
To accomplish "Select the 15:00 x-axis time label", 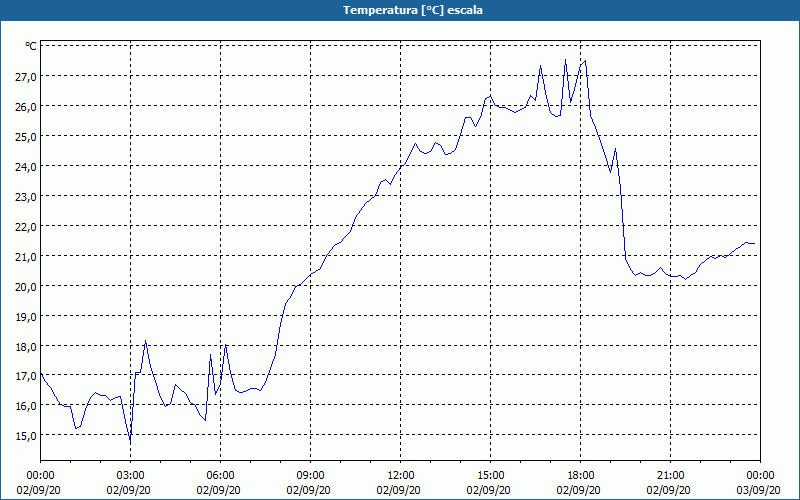I will tap(491, 476).
